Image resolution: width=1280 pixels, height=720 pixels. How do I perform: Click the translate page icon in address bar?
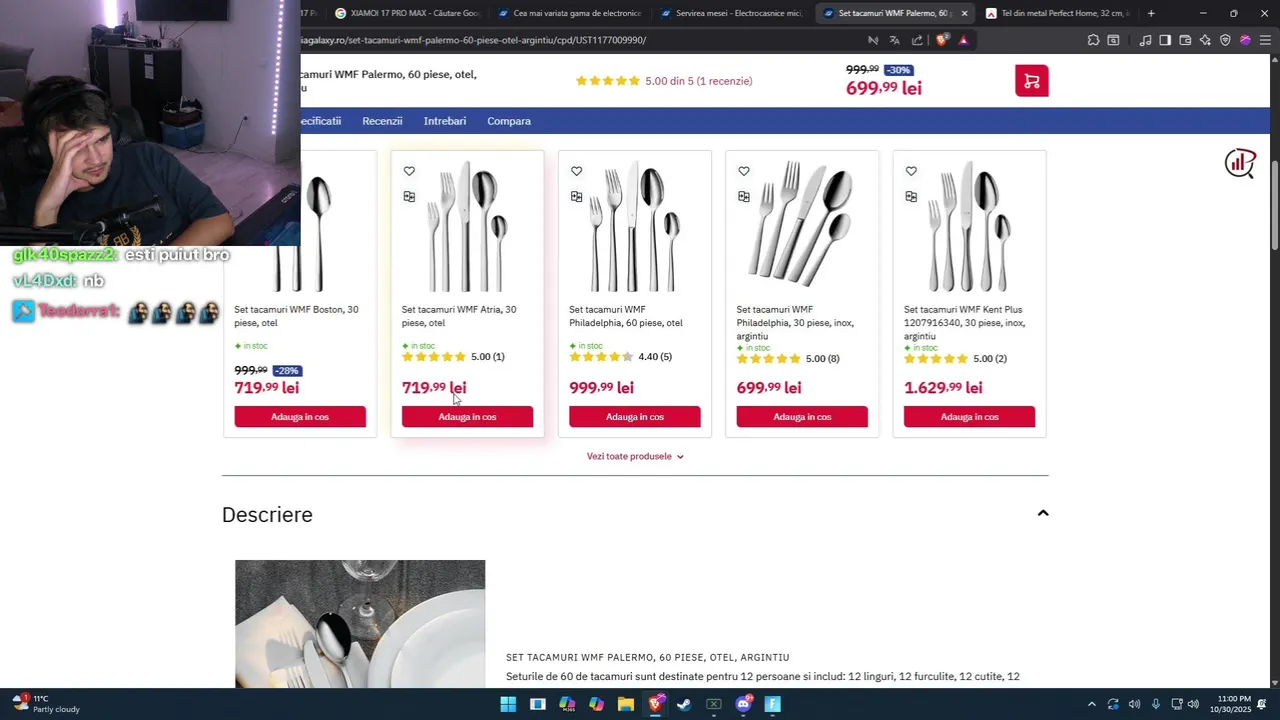tap(894, 40)
